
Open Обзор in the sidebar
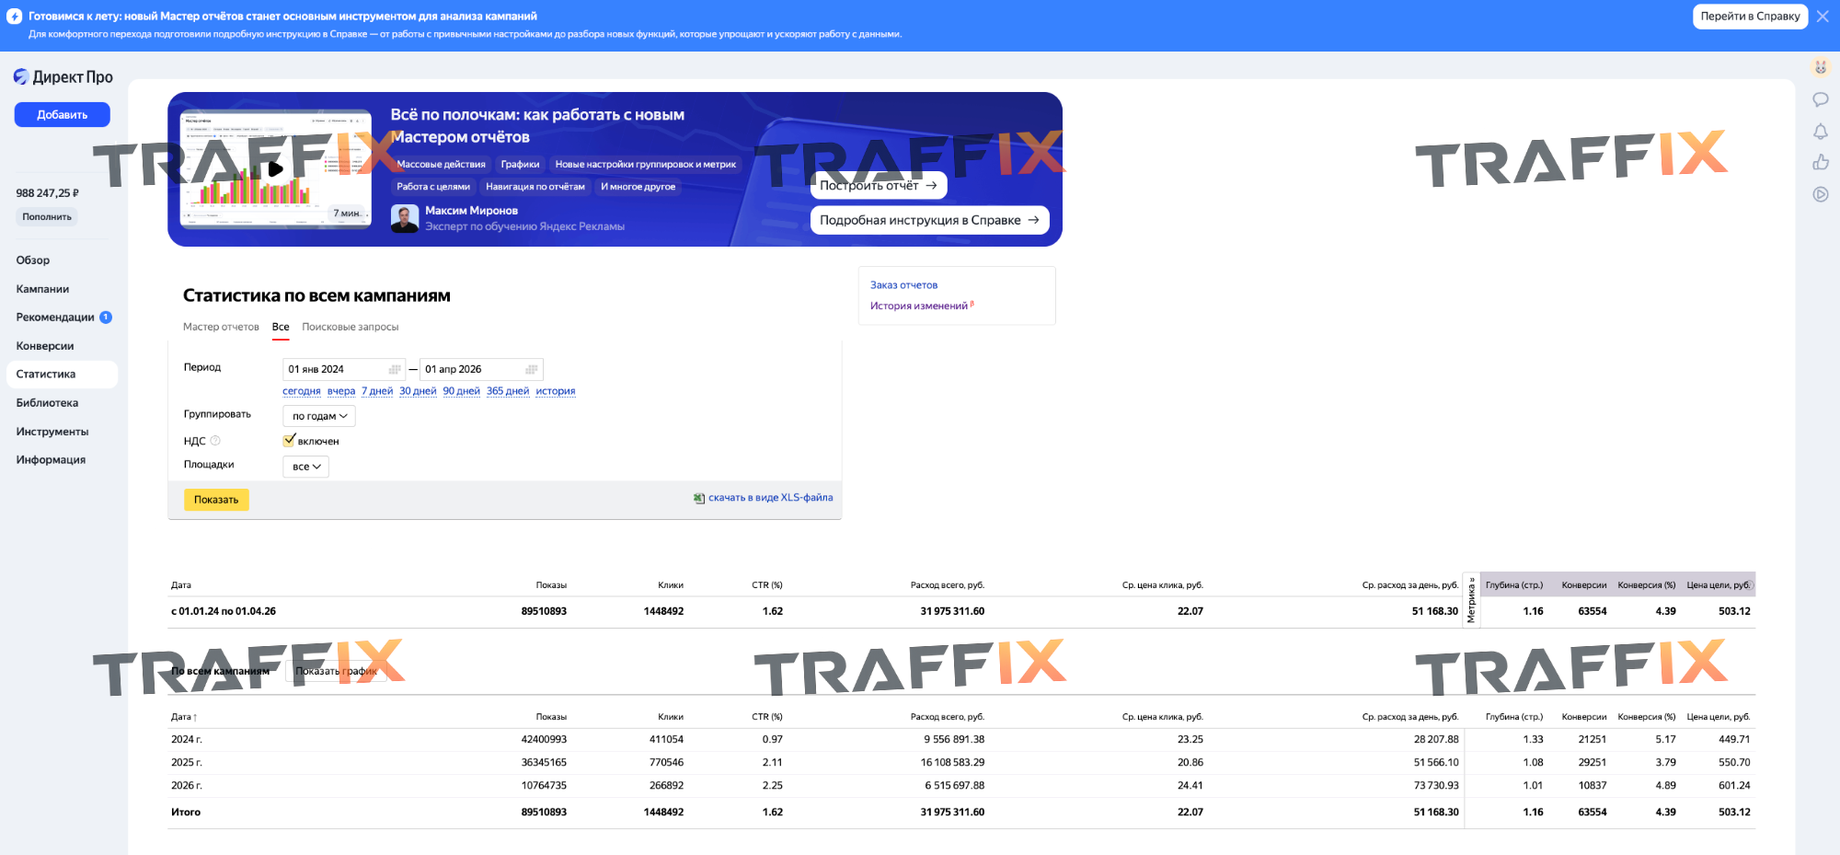coord(33,260)
